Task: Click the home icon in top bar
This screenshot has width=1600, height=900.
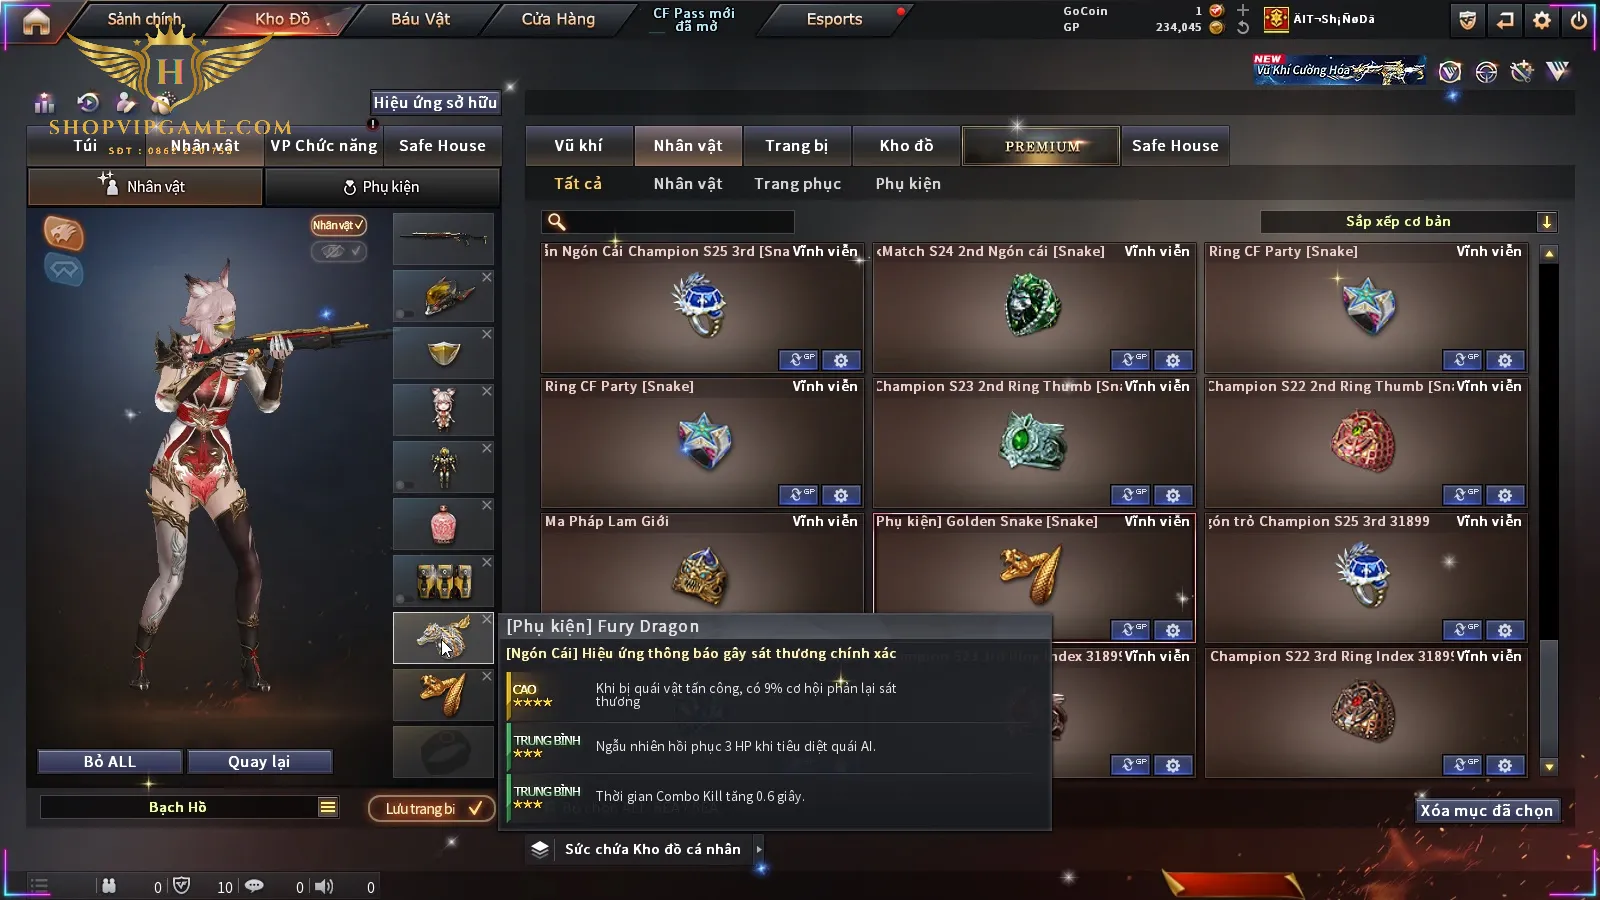Action: click(x=36, y=21)
